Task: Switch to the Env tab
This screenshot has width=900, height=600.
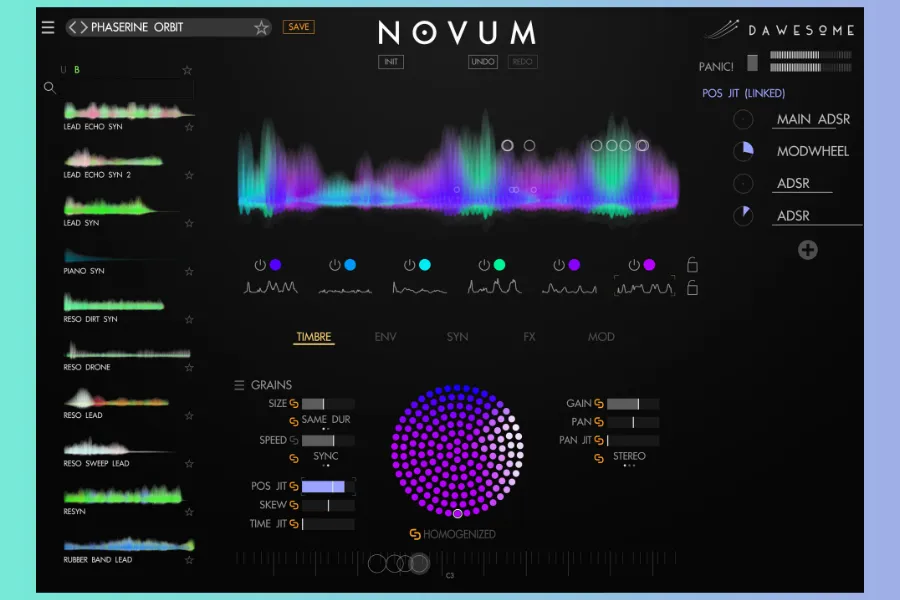Action: pos(385,337)
